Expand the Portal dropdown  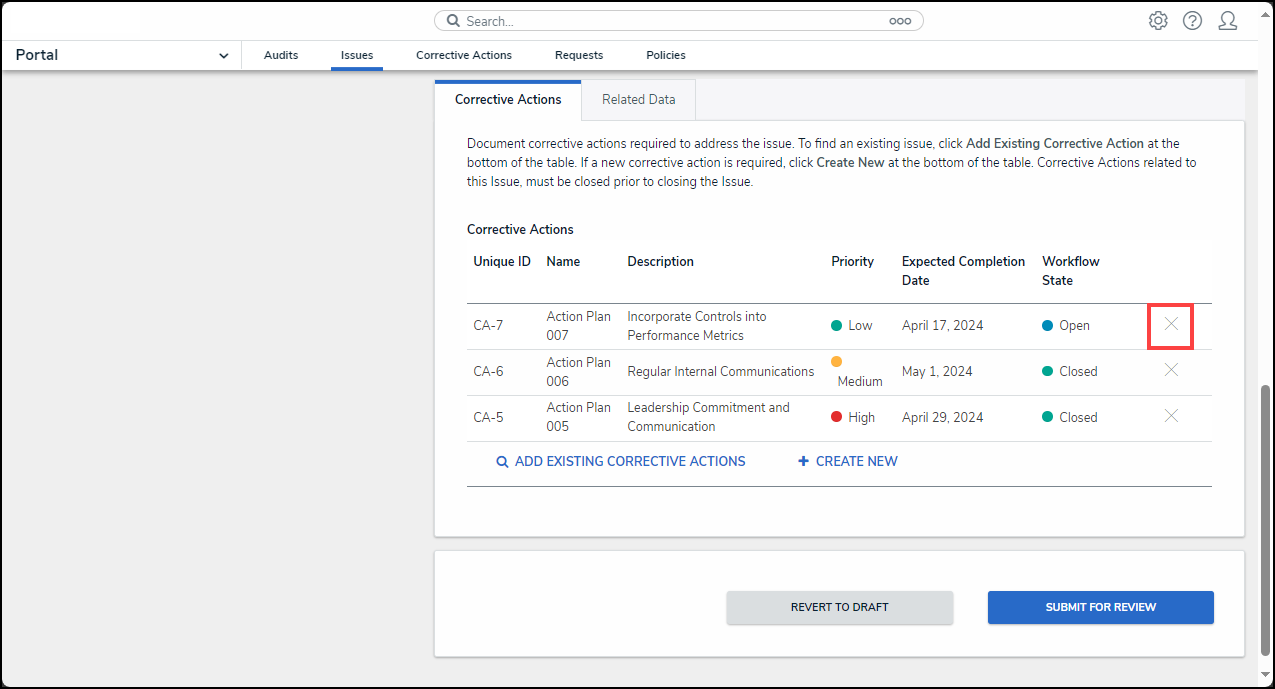click(223, 56)
